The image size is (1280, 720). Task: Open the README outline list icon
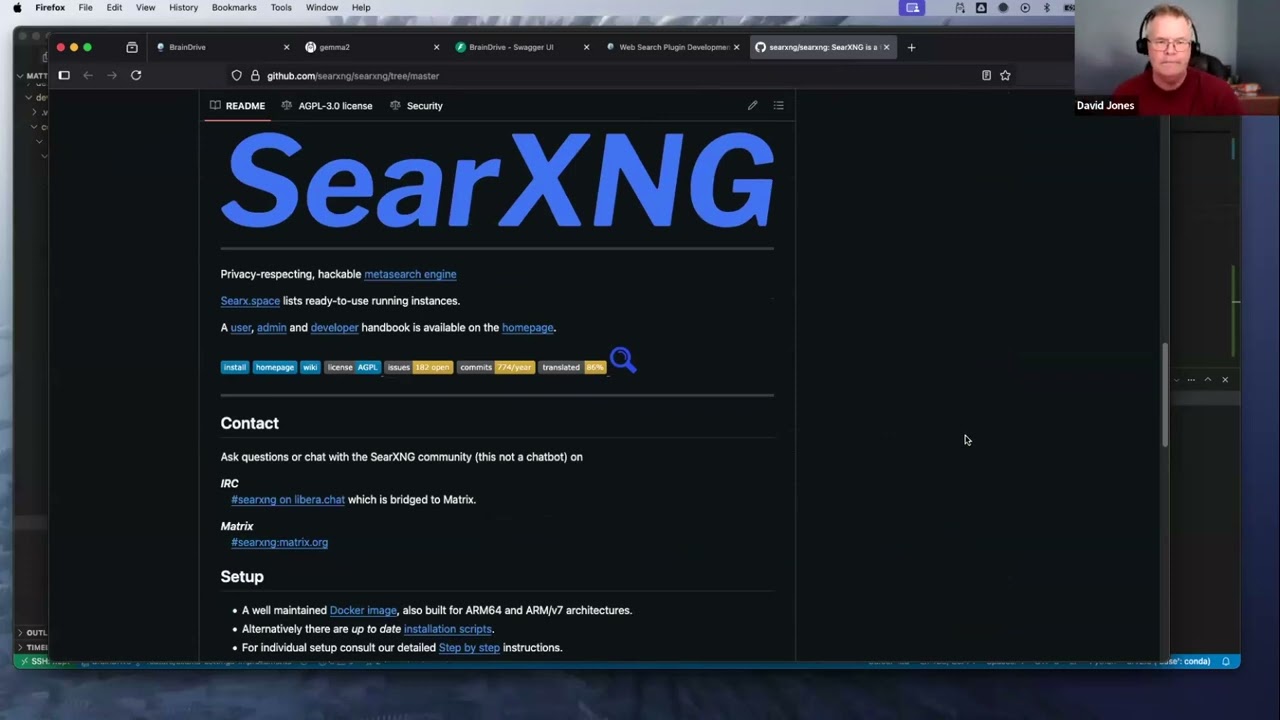(778, 105)
